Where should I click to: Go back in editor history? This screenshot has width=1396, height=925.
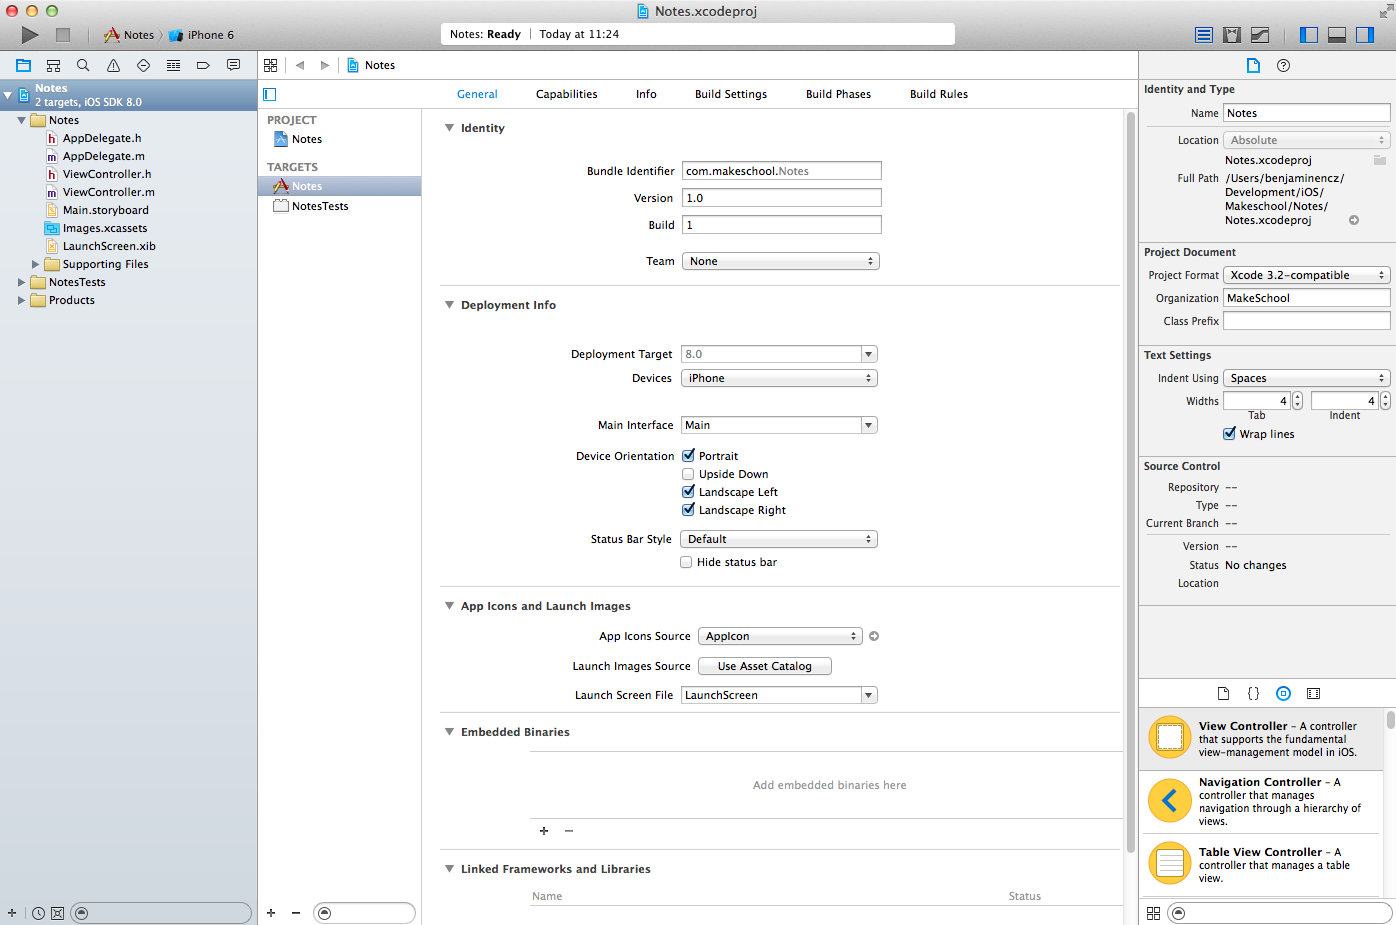click(x=300, y=65)
